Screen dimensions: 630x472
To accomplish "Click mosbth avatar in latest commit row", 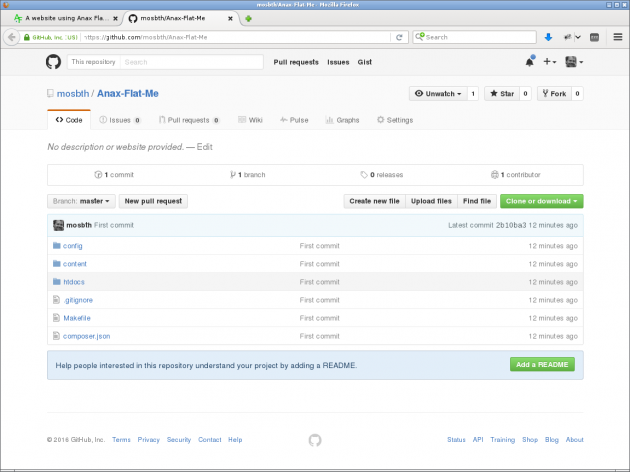I will tap(58, 225).
